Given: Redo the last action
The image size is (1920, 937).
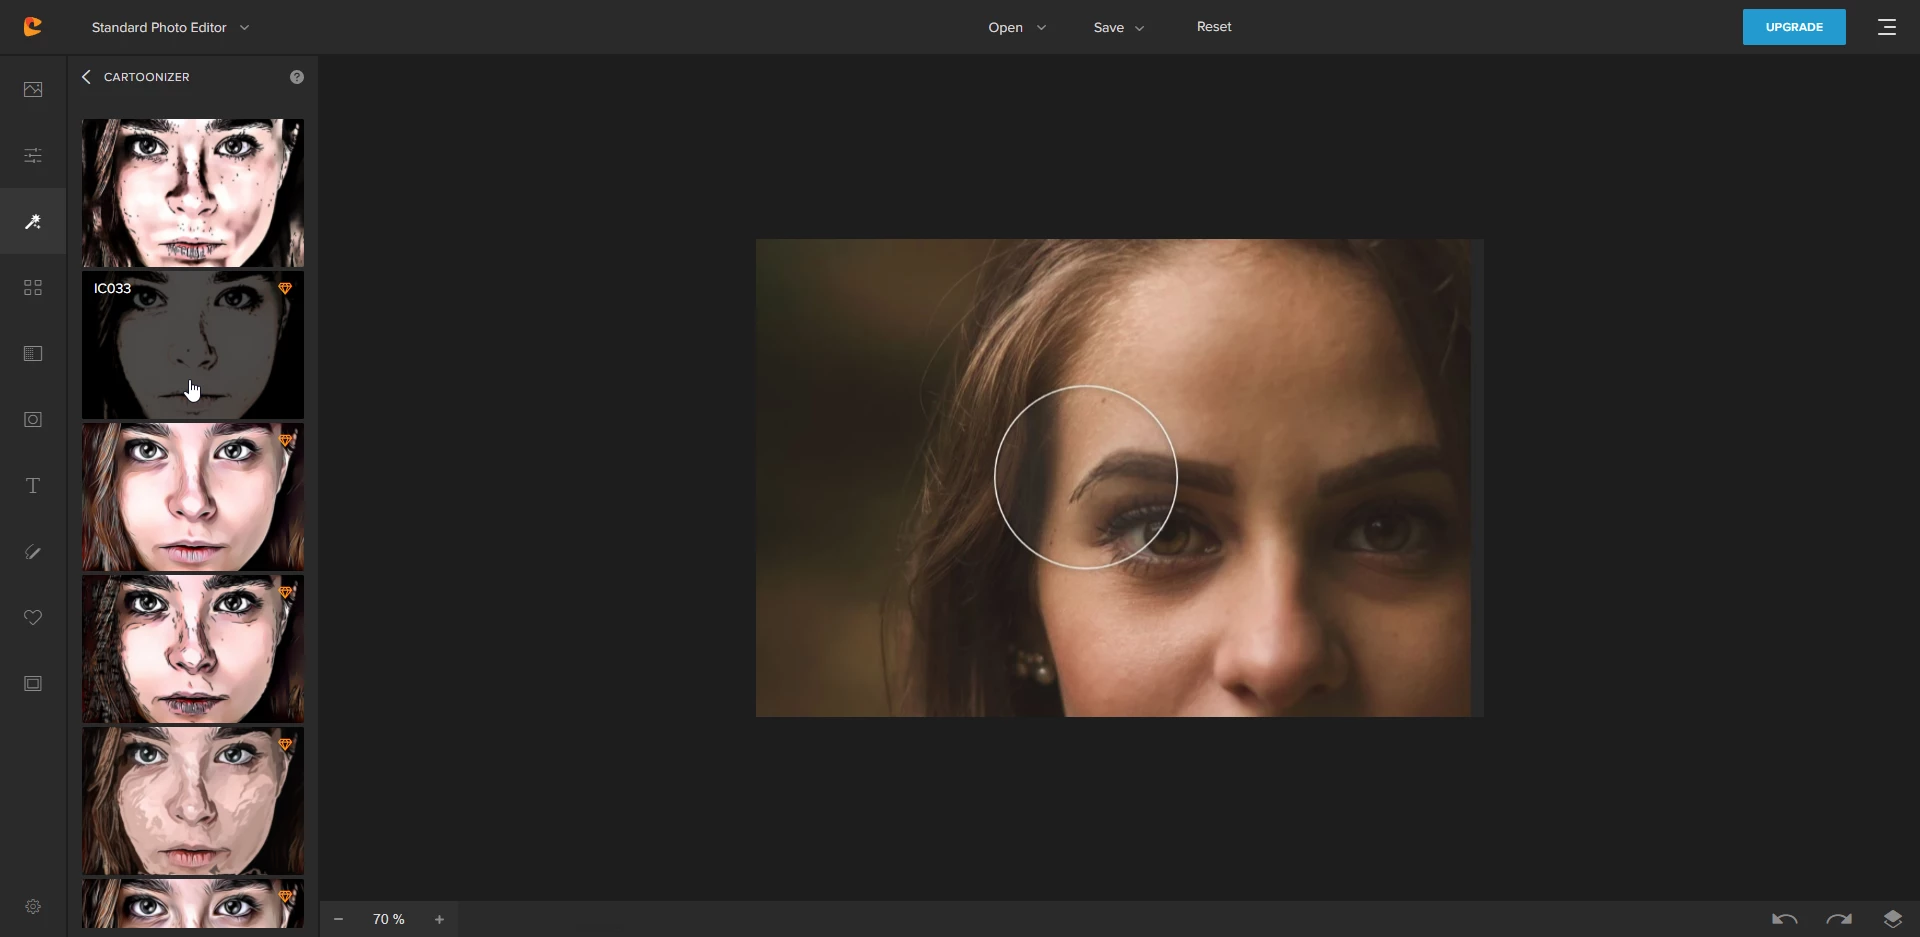Looking at the screenshot, I should coord(1839,919).
